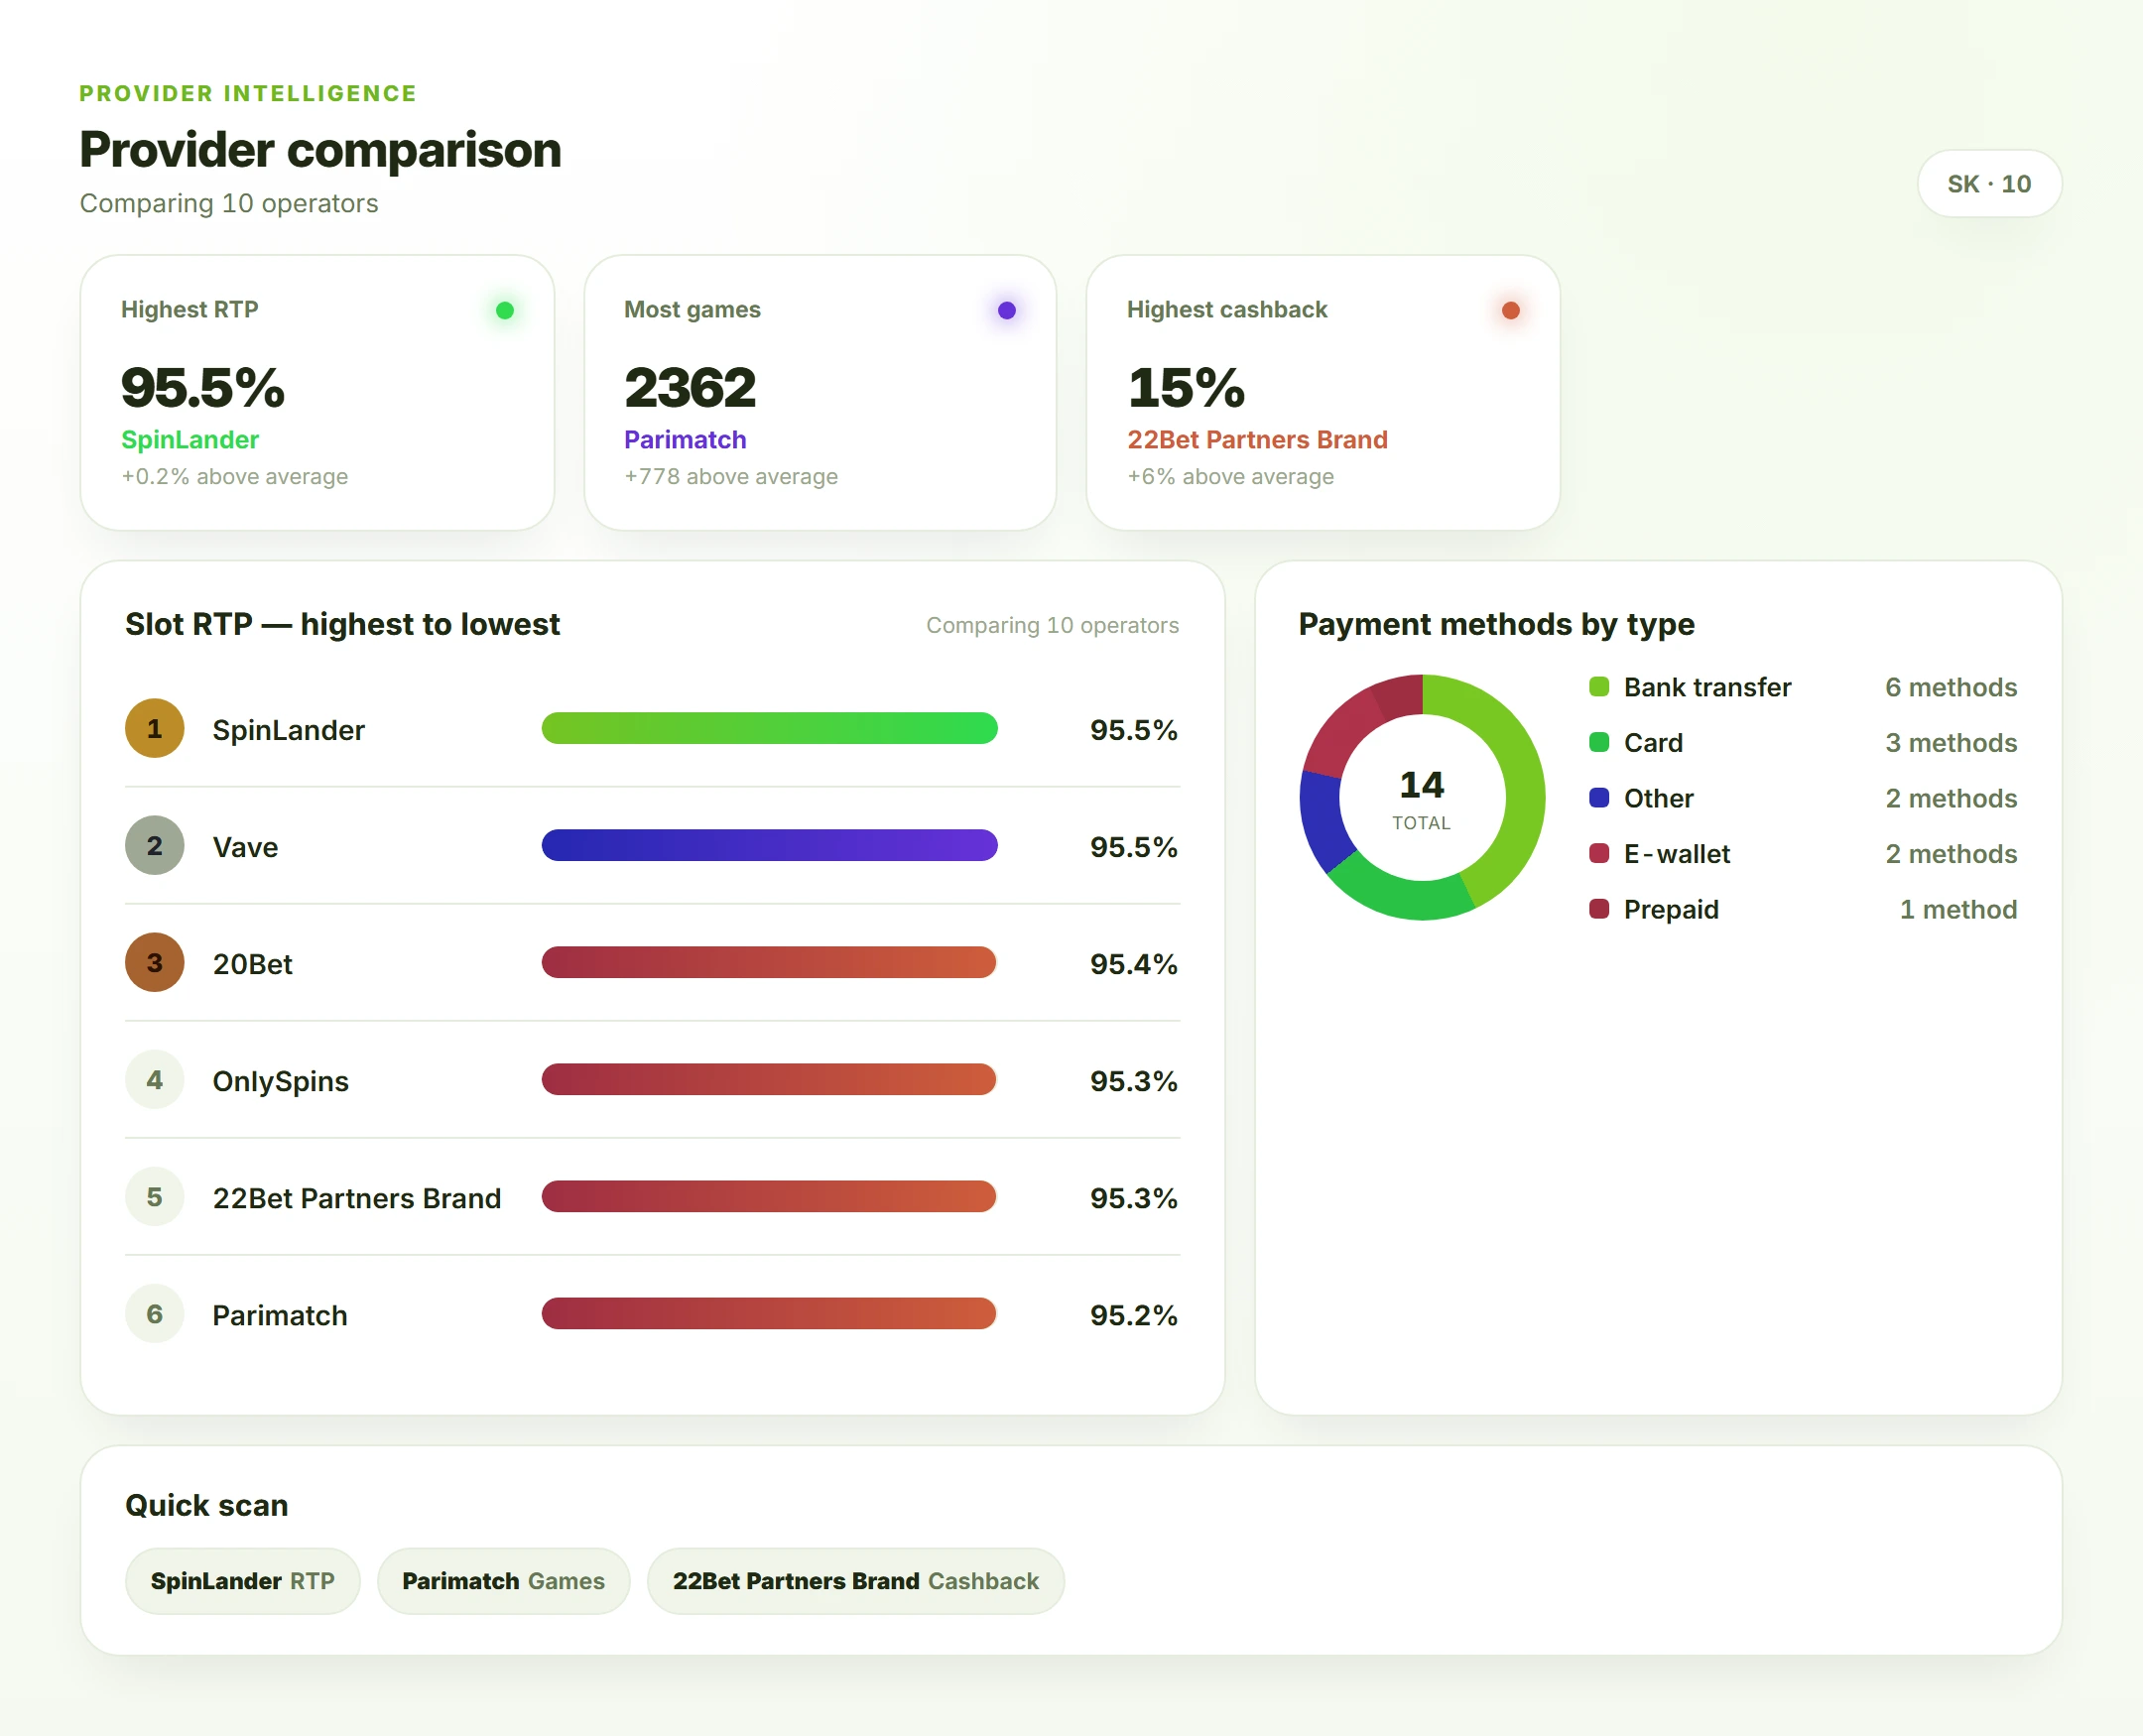The height and width of the screenshot is (1736, 2143).
Task: Click the Bank transfer legend label
Action: 1707,687
